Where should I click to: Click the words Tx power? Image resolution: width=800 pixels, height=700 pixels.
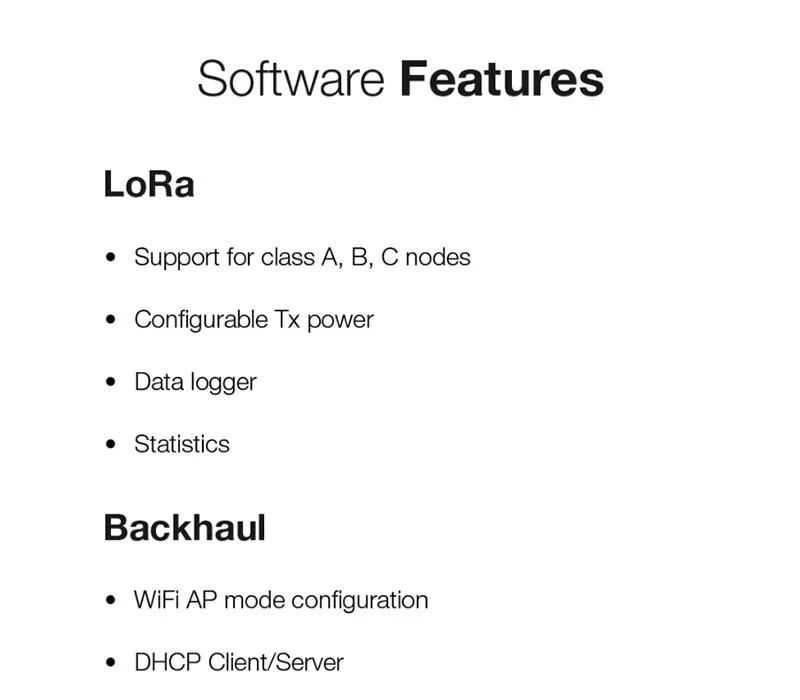324,321
